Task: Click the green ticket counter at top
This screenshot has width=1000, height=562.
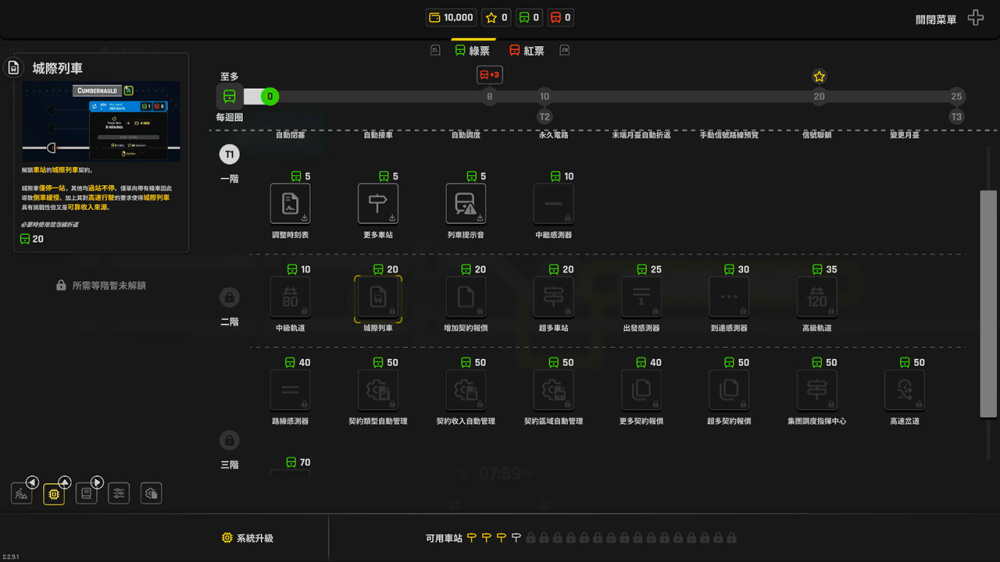Action: [x=529, y=17]
